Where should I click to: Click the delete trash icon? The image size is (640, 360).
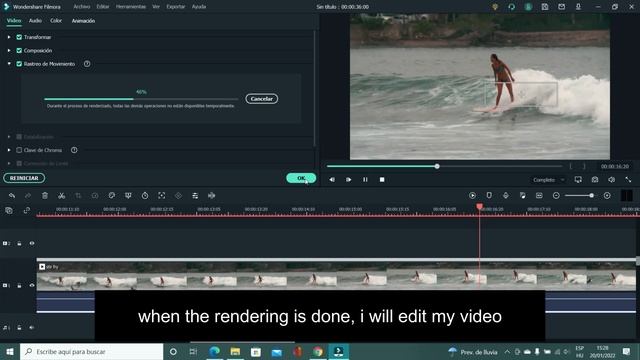tap(45, 196)
